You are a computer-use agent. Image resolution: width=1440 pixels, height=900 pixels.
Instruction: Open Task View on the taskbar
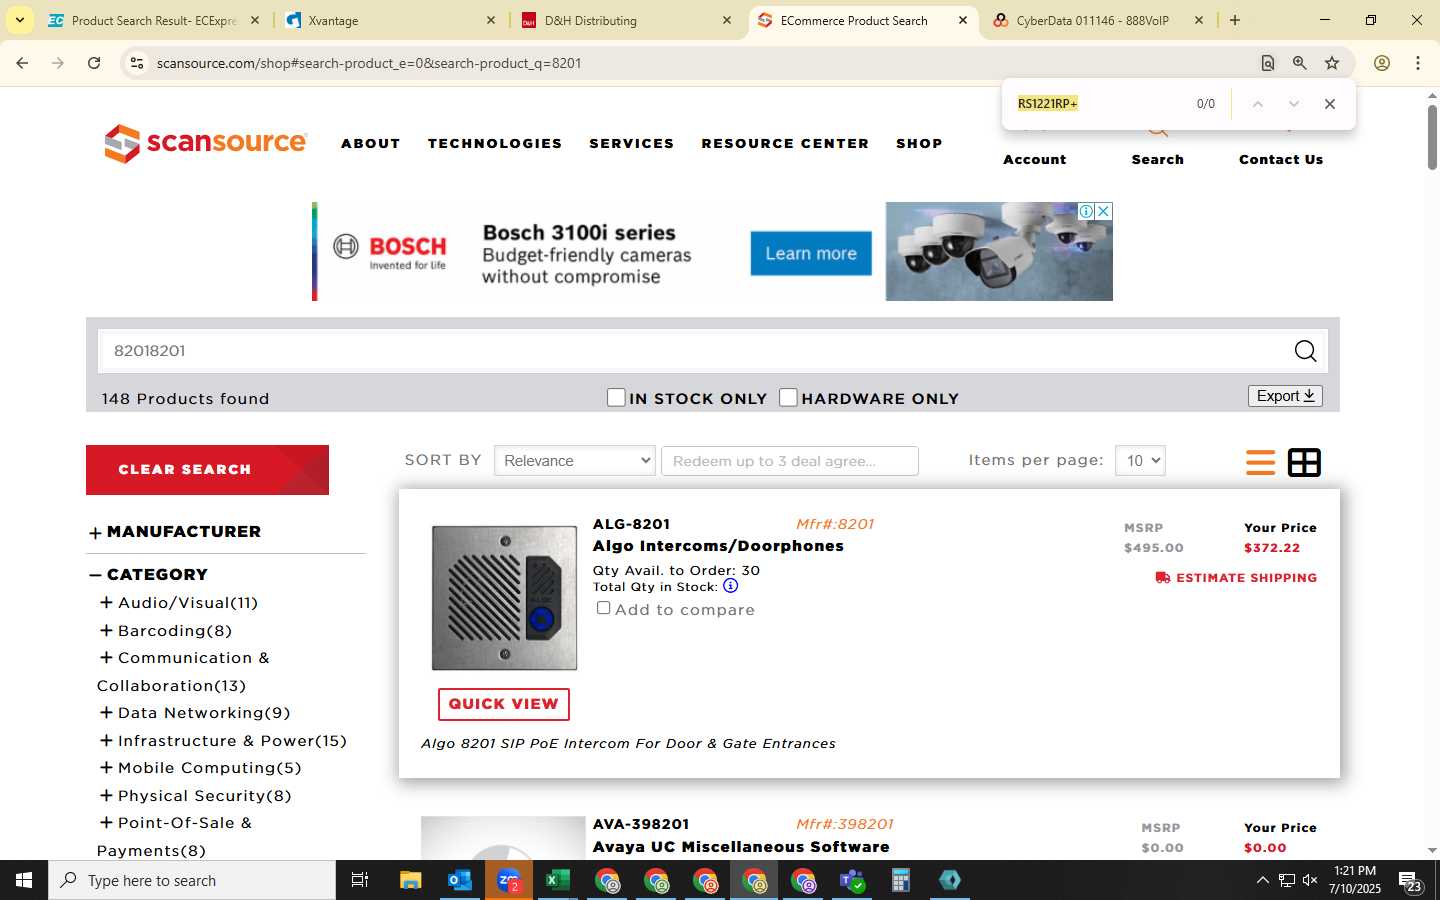(360, 880)
